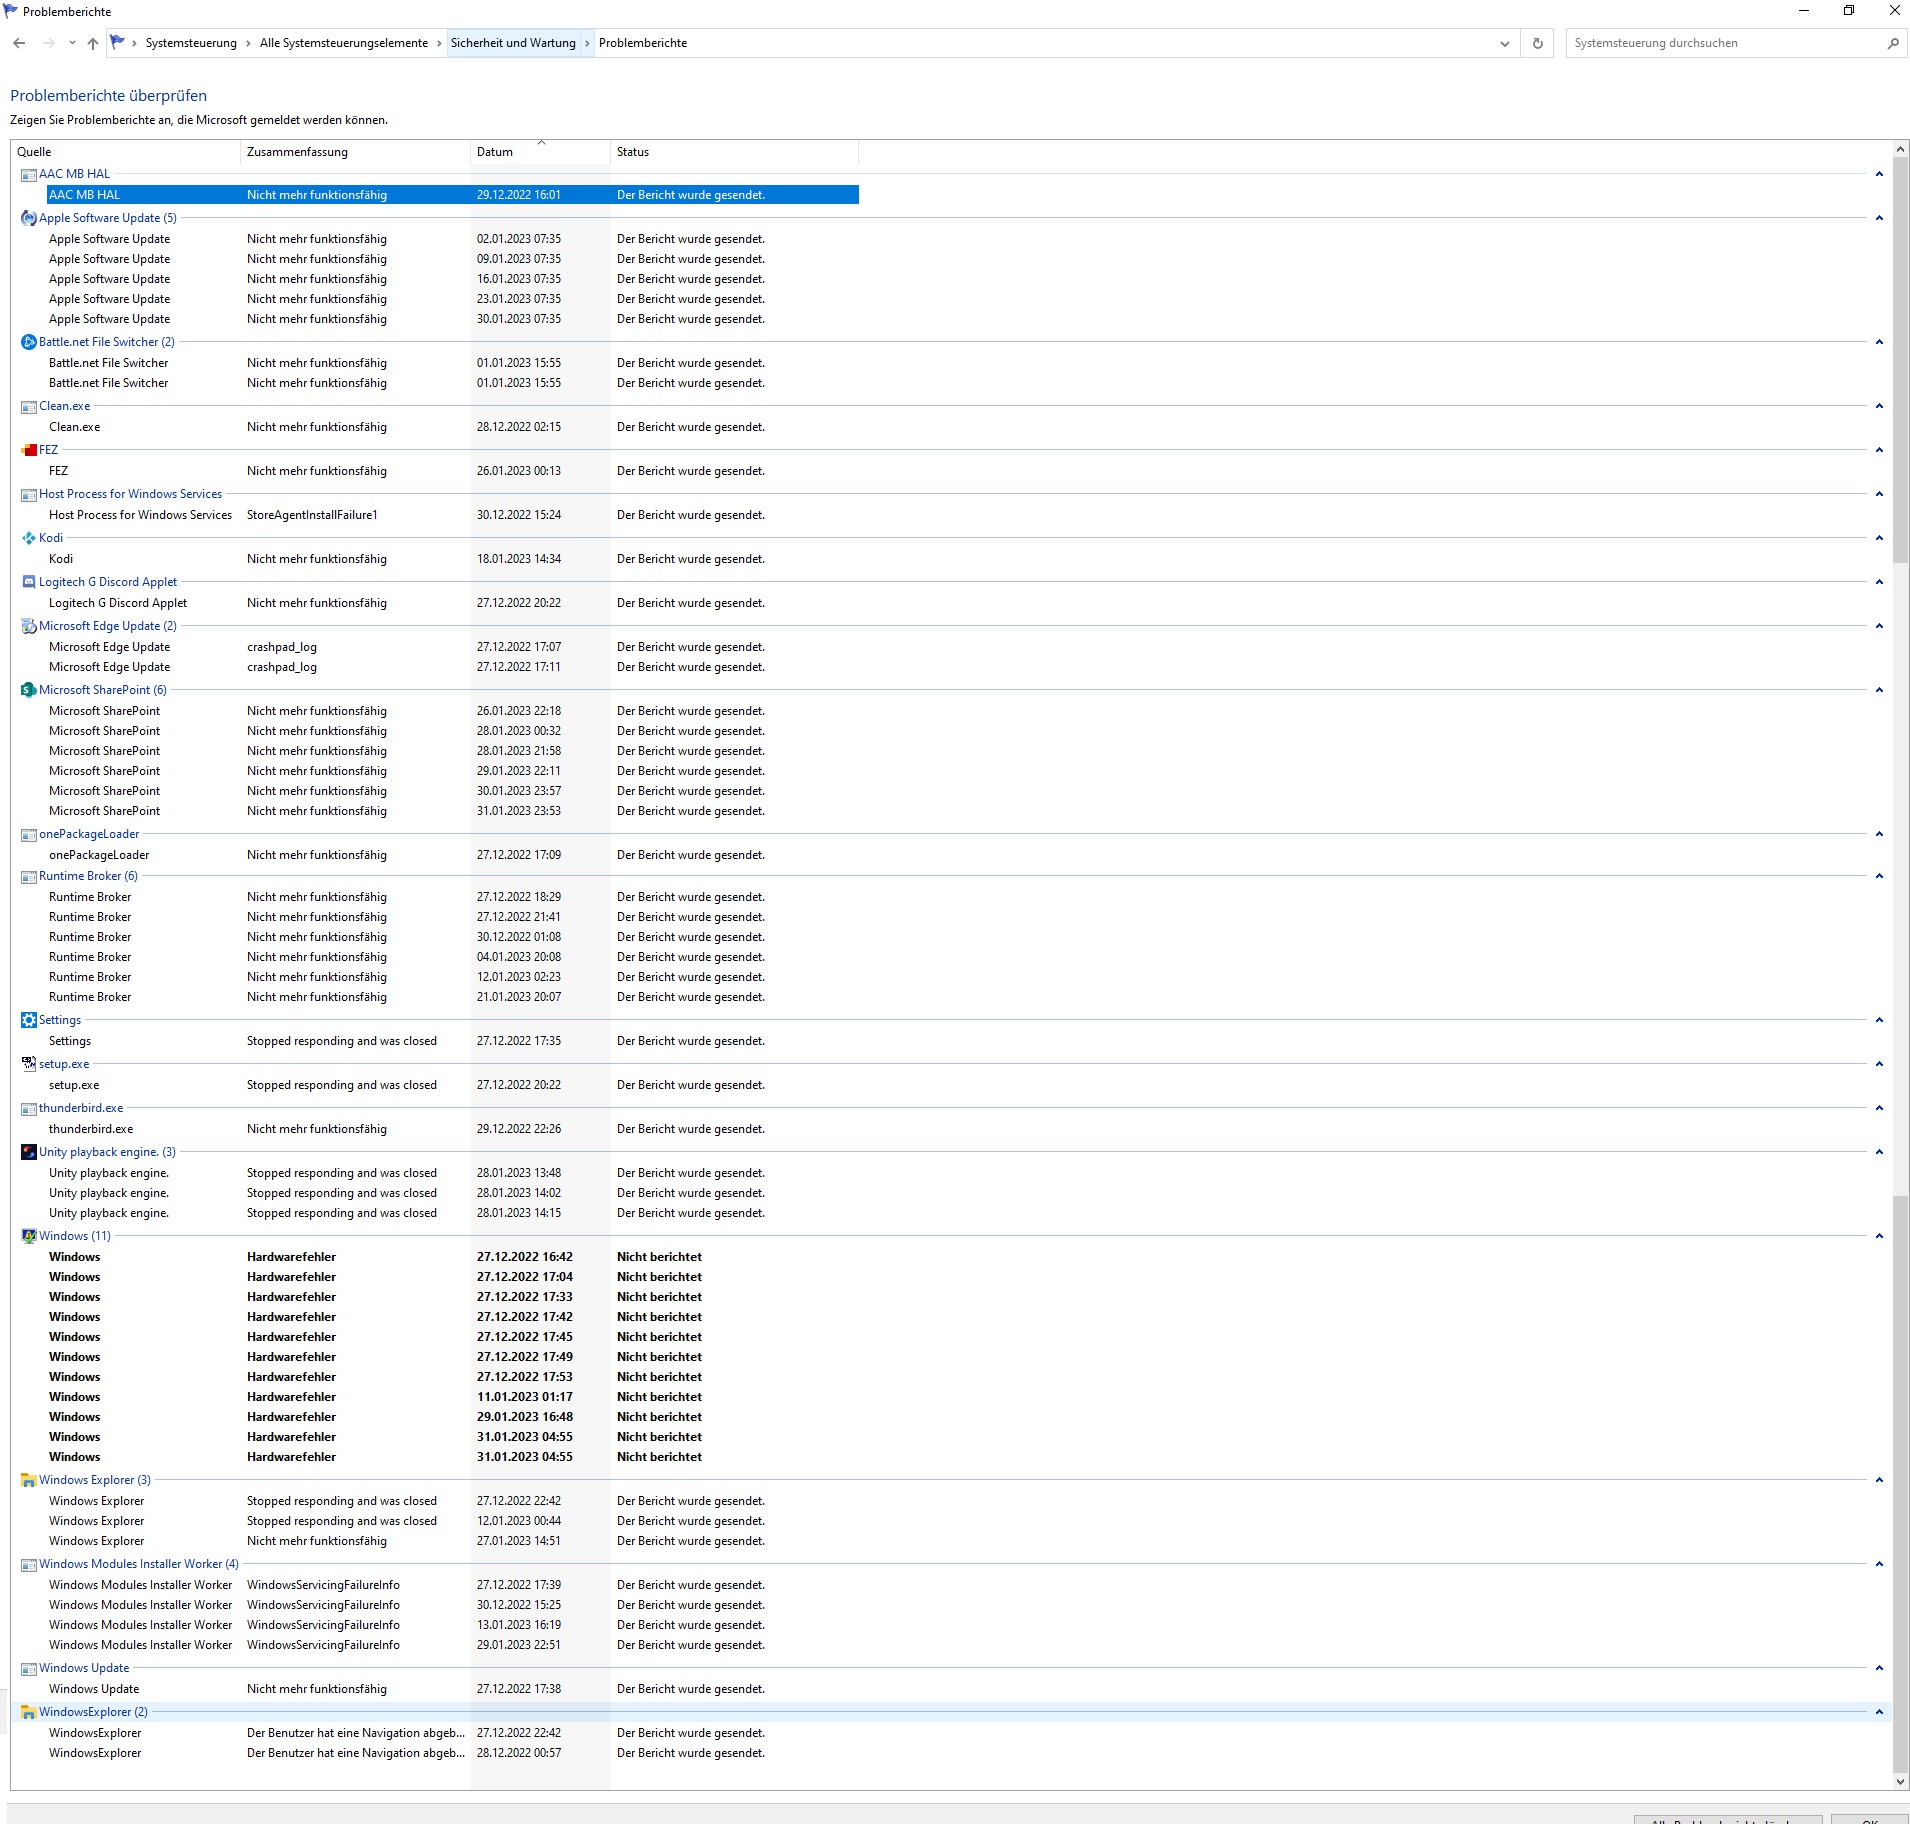Click the Host Process for Windows Services group icon
The image size is (1910, 1824).
pyautogui.click(x=29, y=495)
